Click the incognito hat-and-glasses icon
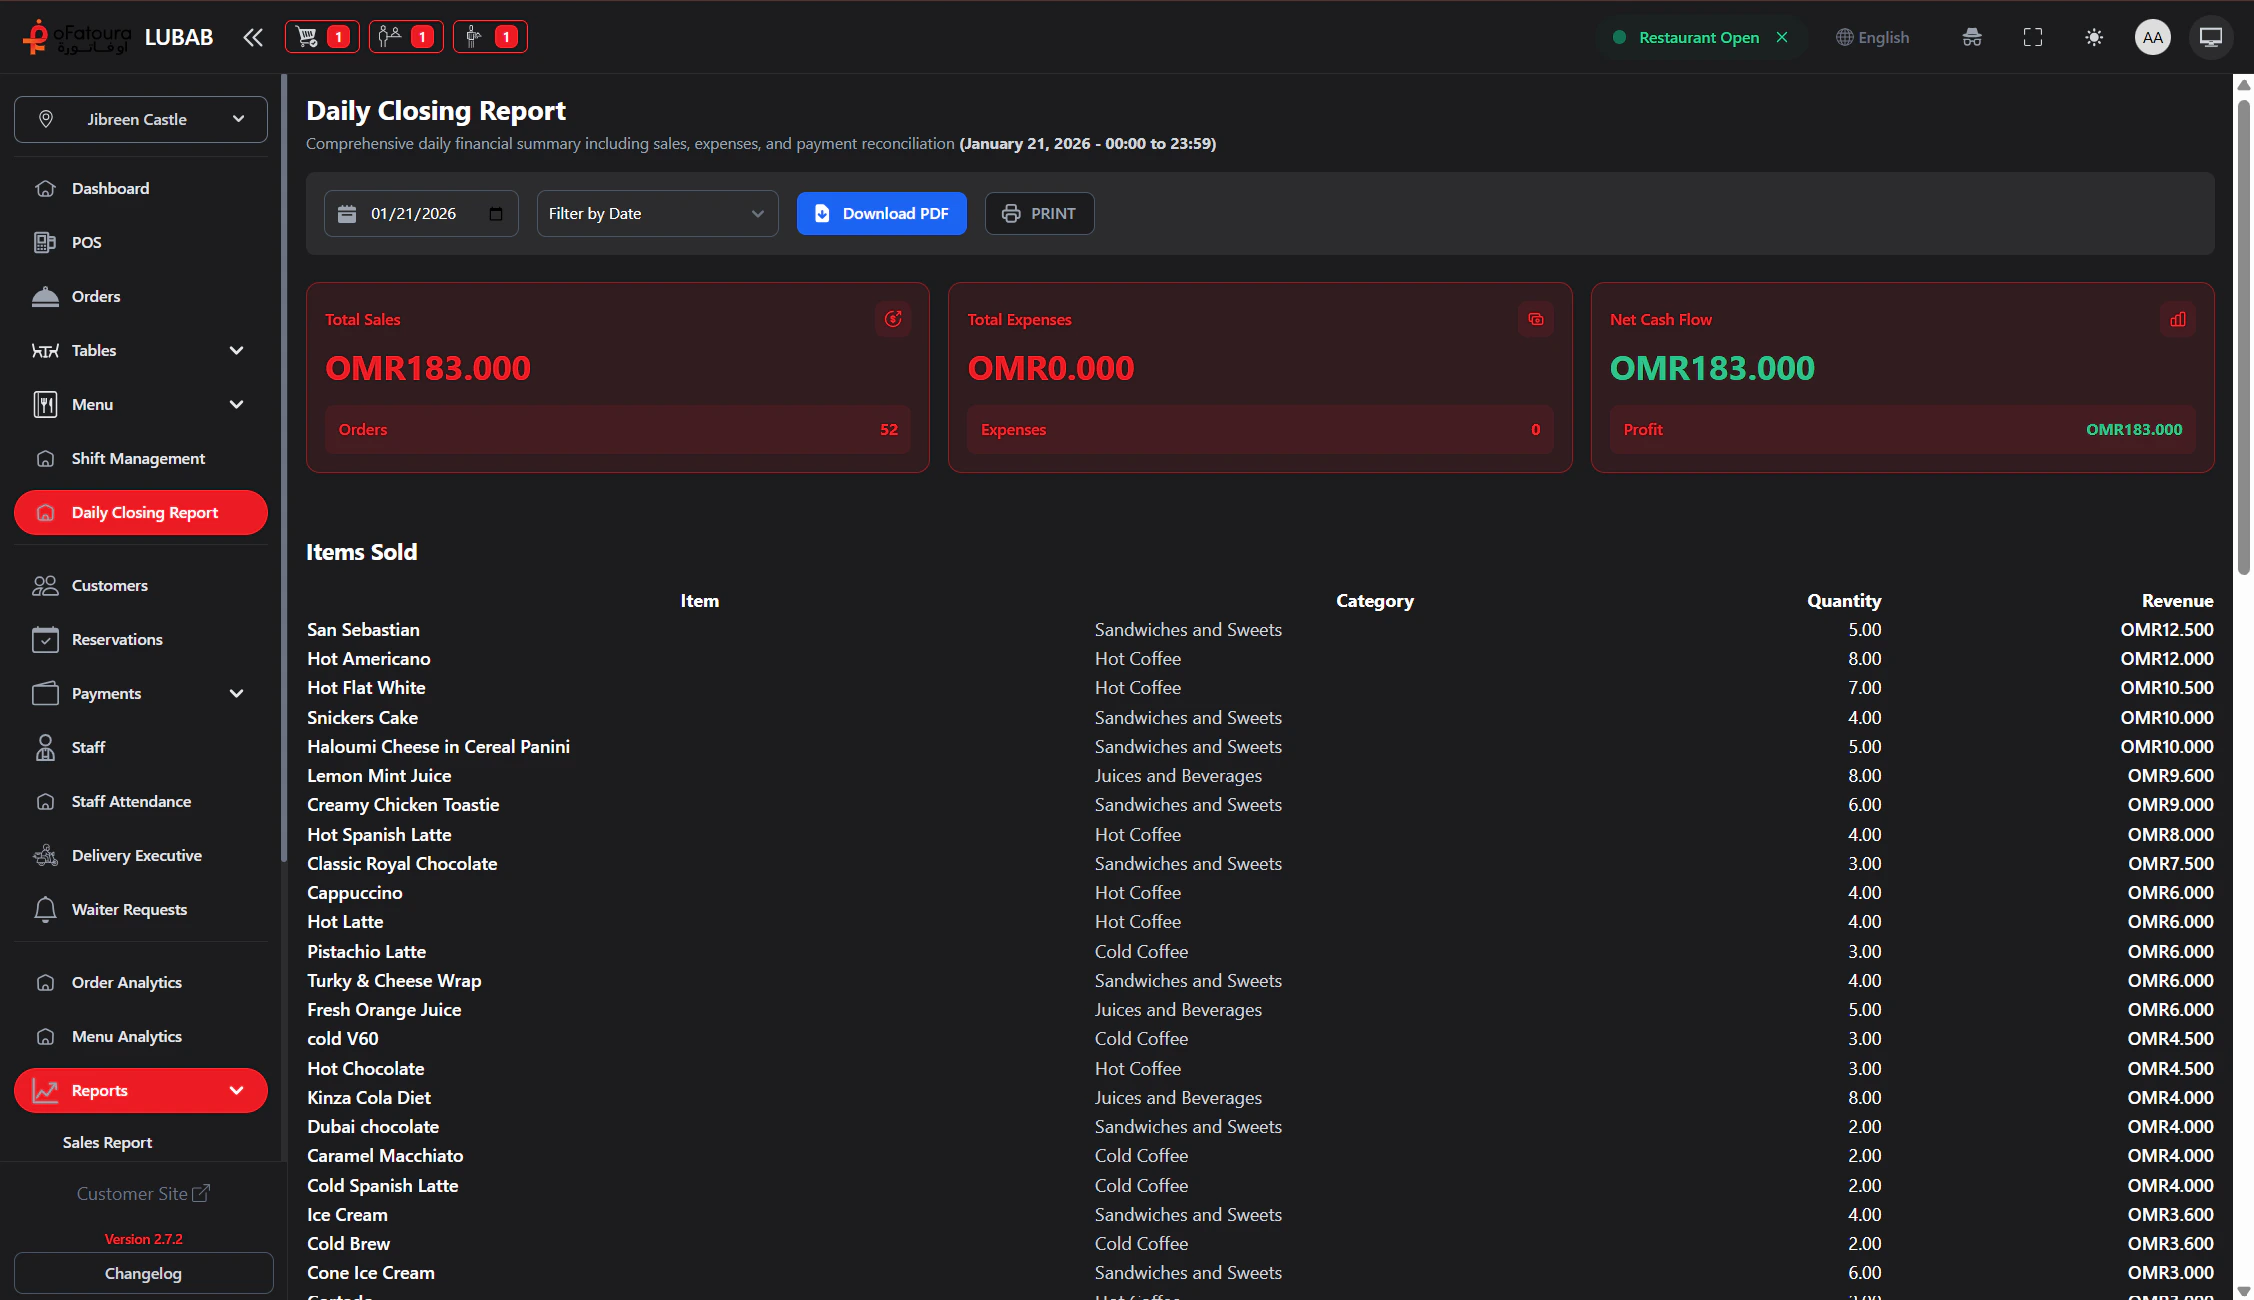 click(1971, 37)
